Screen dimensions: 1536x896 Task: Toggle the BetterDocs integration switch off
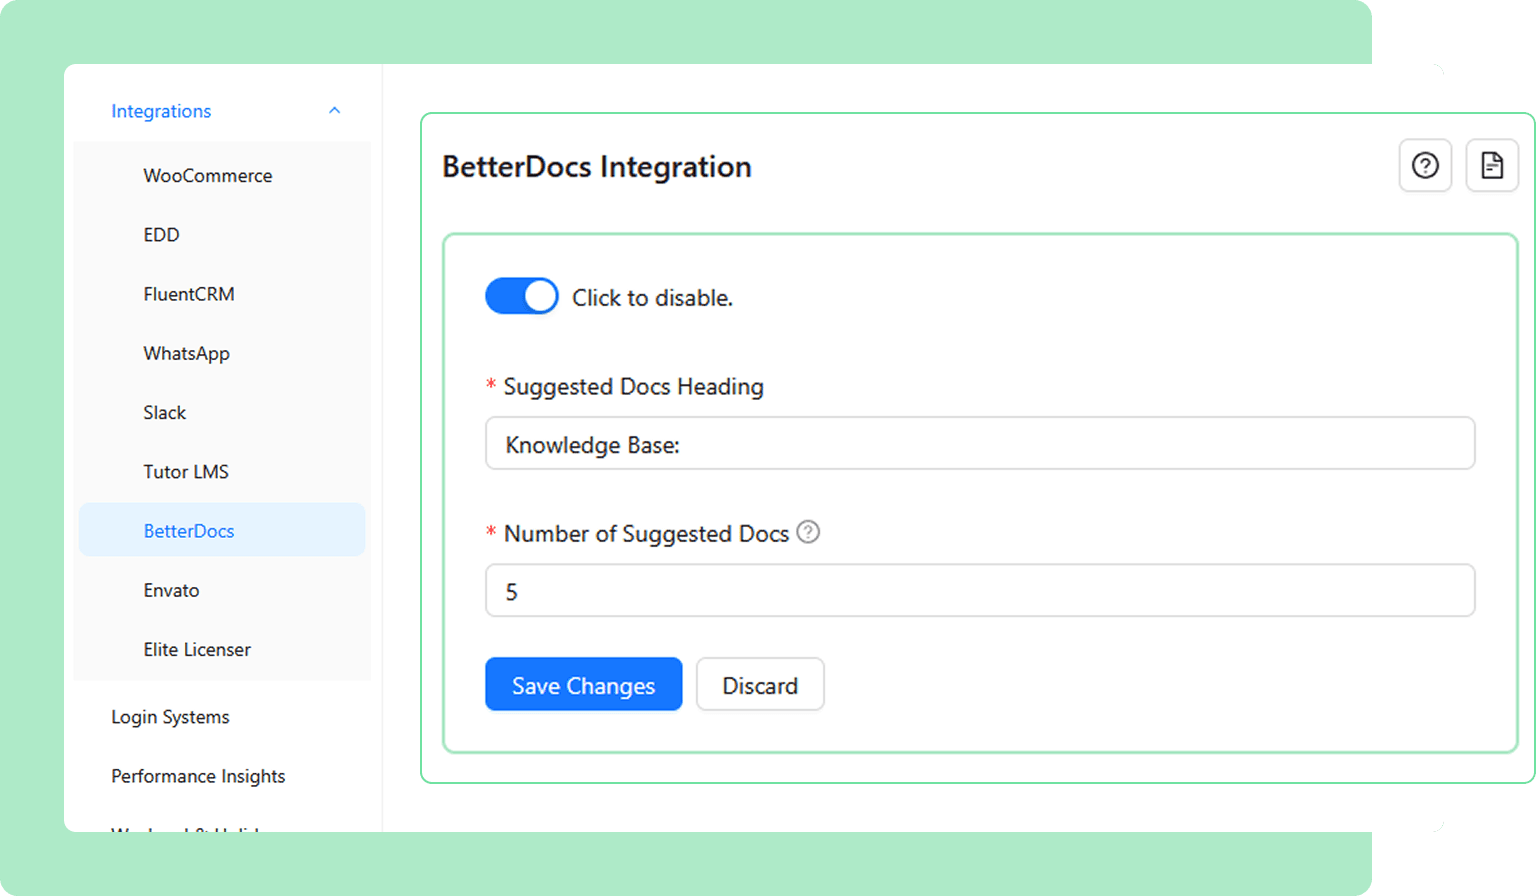[522, 296]
